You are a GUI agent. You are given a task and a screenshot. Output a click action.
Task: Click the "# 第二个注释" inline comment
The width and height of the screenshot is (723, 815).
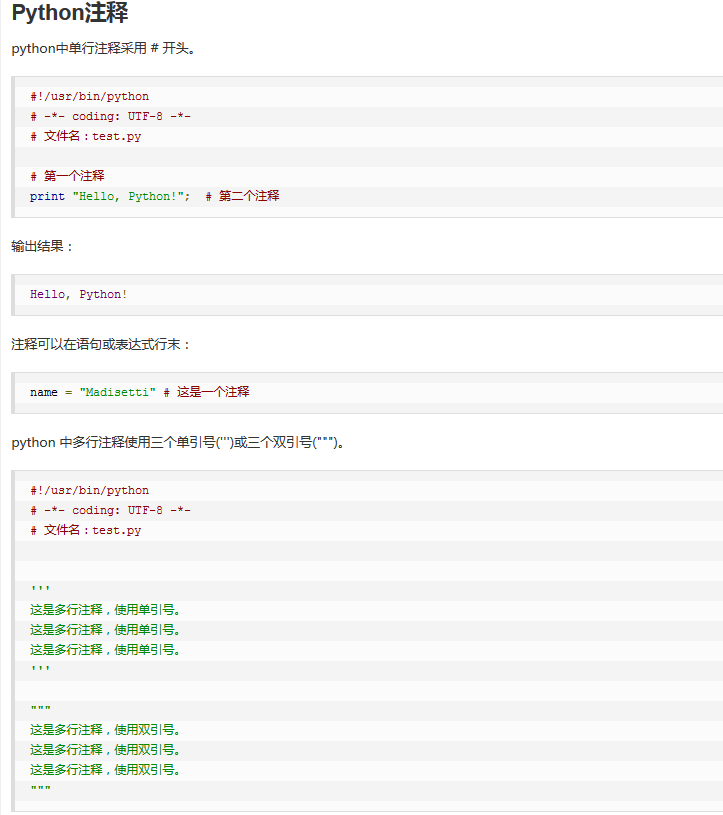tap(243, 196)
